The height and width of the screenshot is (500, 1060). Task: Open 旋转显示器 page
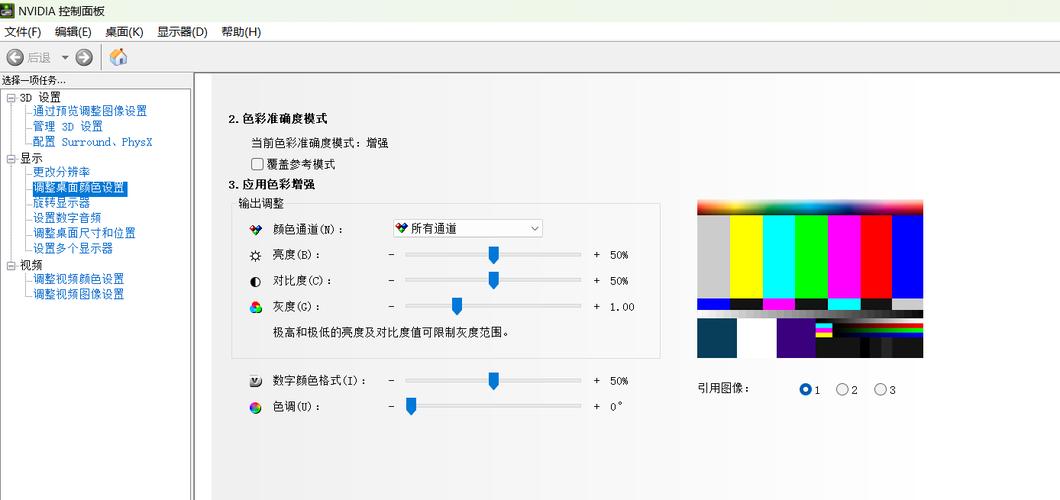(x=62, y=203)
